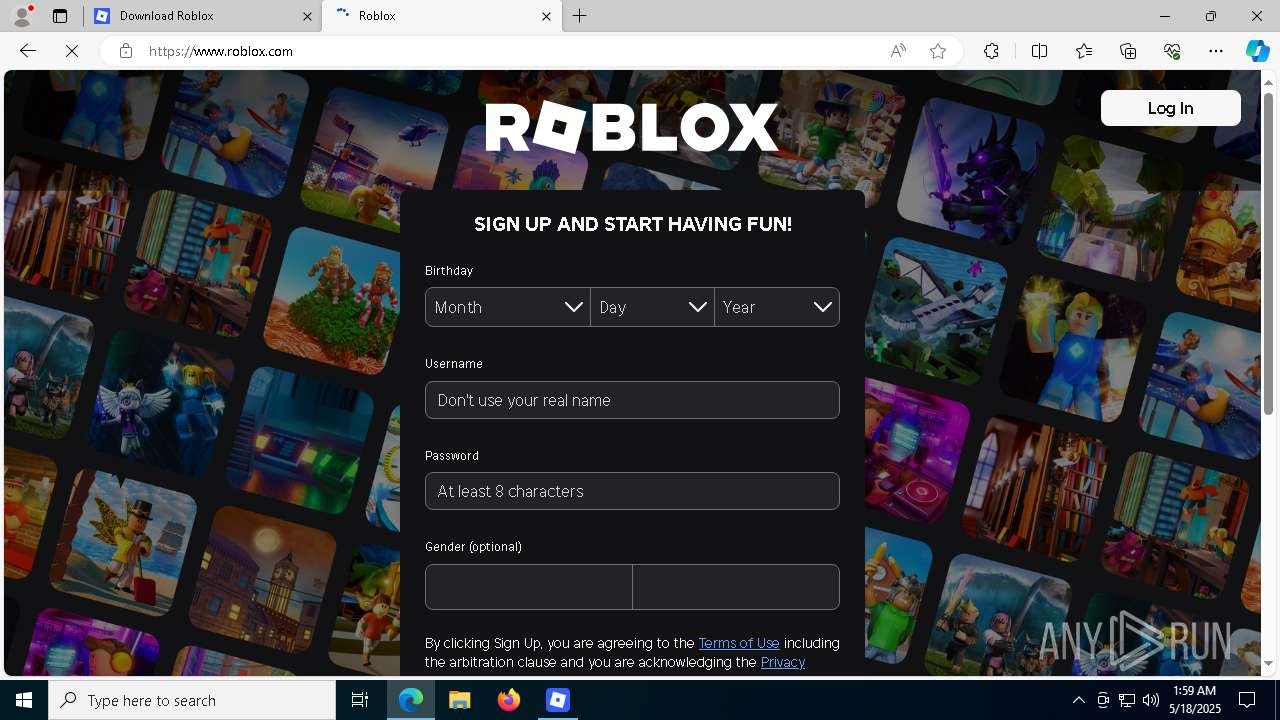Image resolution: width=1280 pixels, height=720 pixels.
Task: Click the Log In button
Action: (1170, 108)
